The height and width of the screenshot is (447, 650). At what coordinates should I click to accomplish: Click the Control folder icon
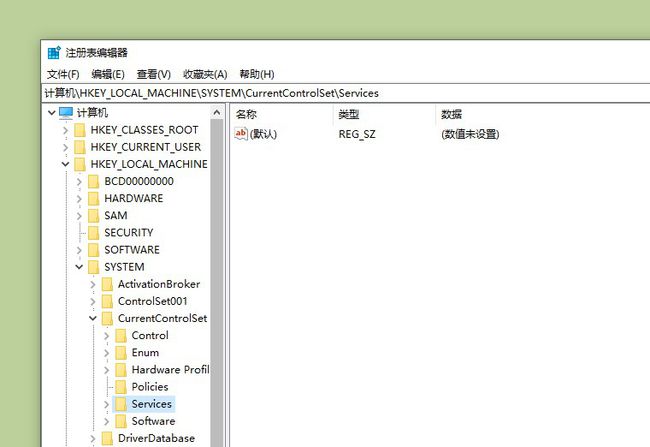click(x=121, y=335)
